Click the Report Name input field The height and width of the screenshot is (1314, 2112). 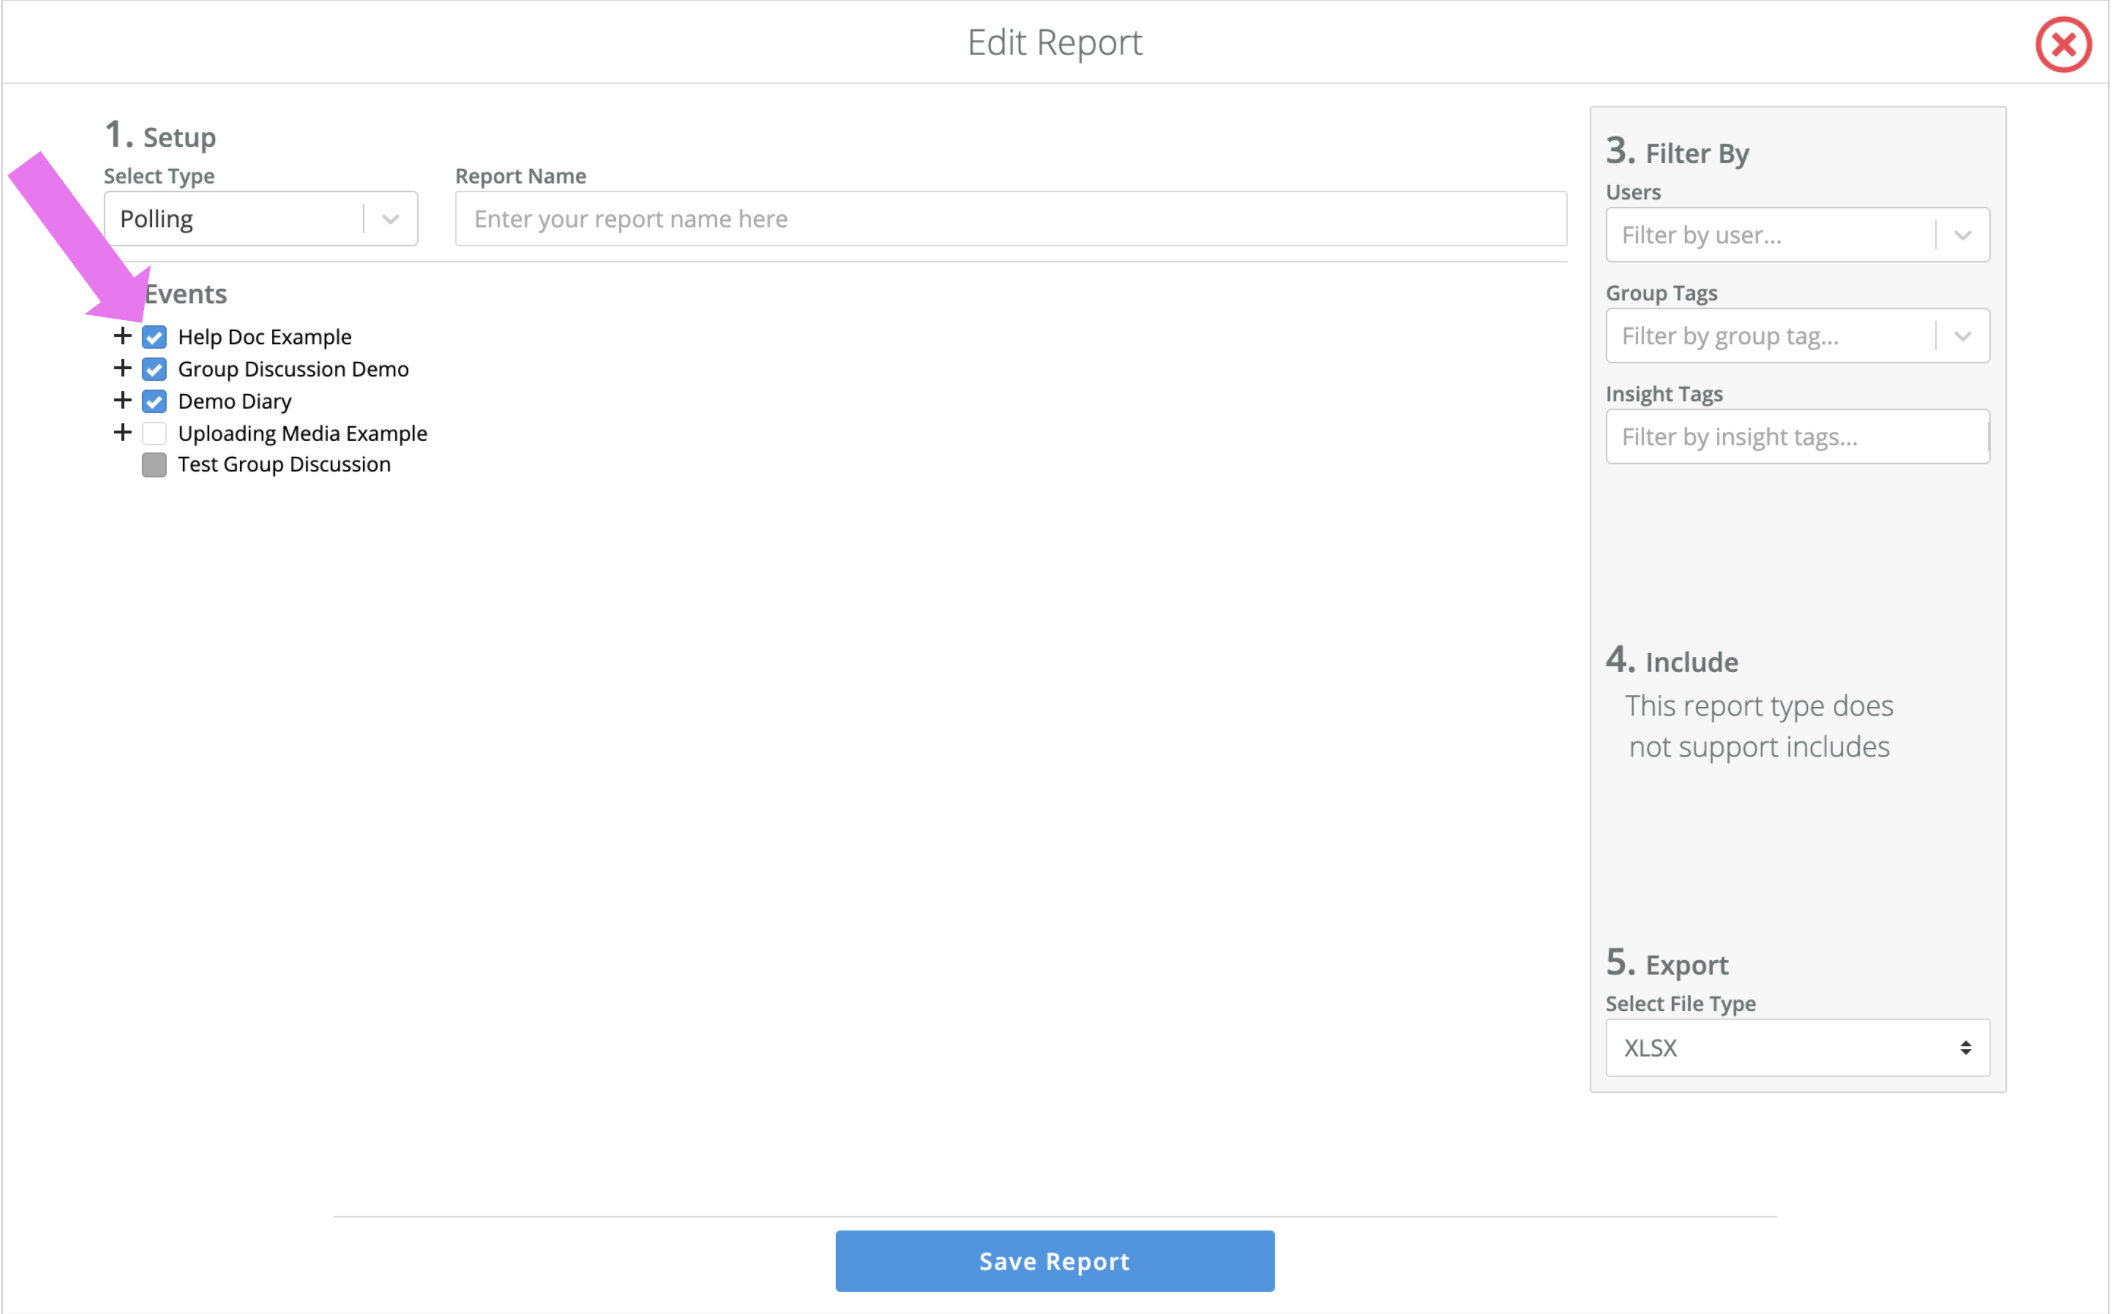(1010, 219)
